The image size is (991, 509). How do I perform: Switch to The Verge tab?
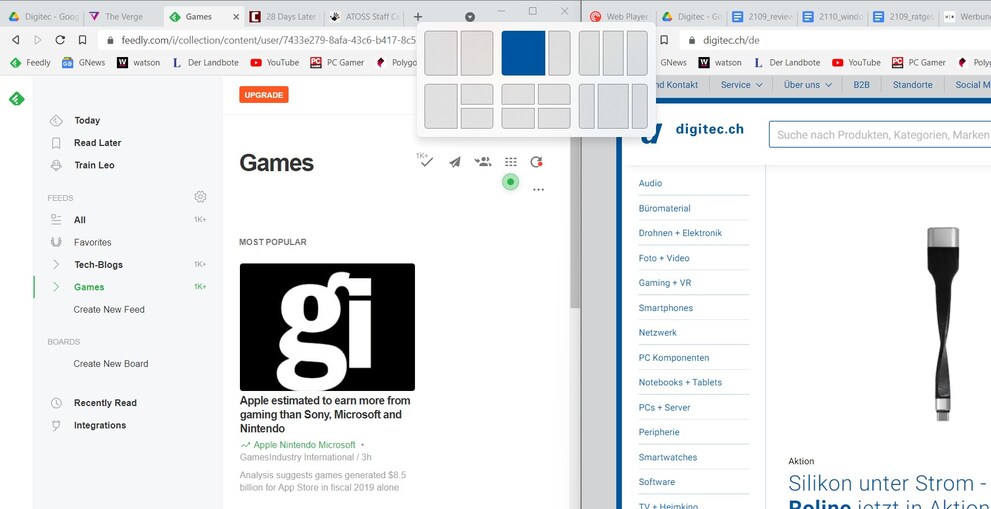123,17
